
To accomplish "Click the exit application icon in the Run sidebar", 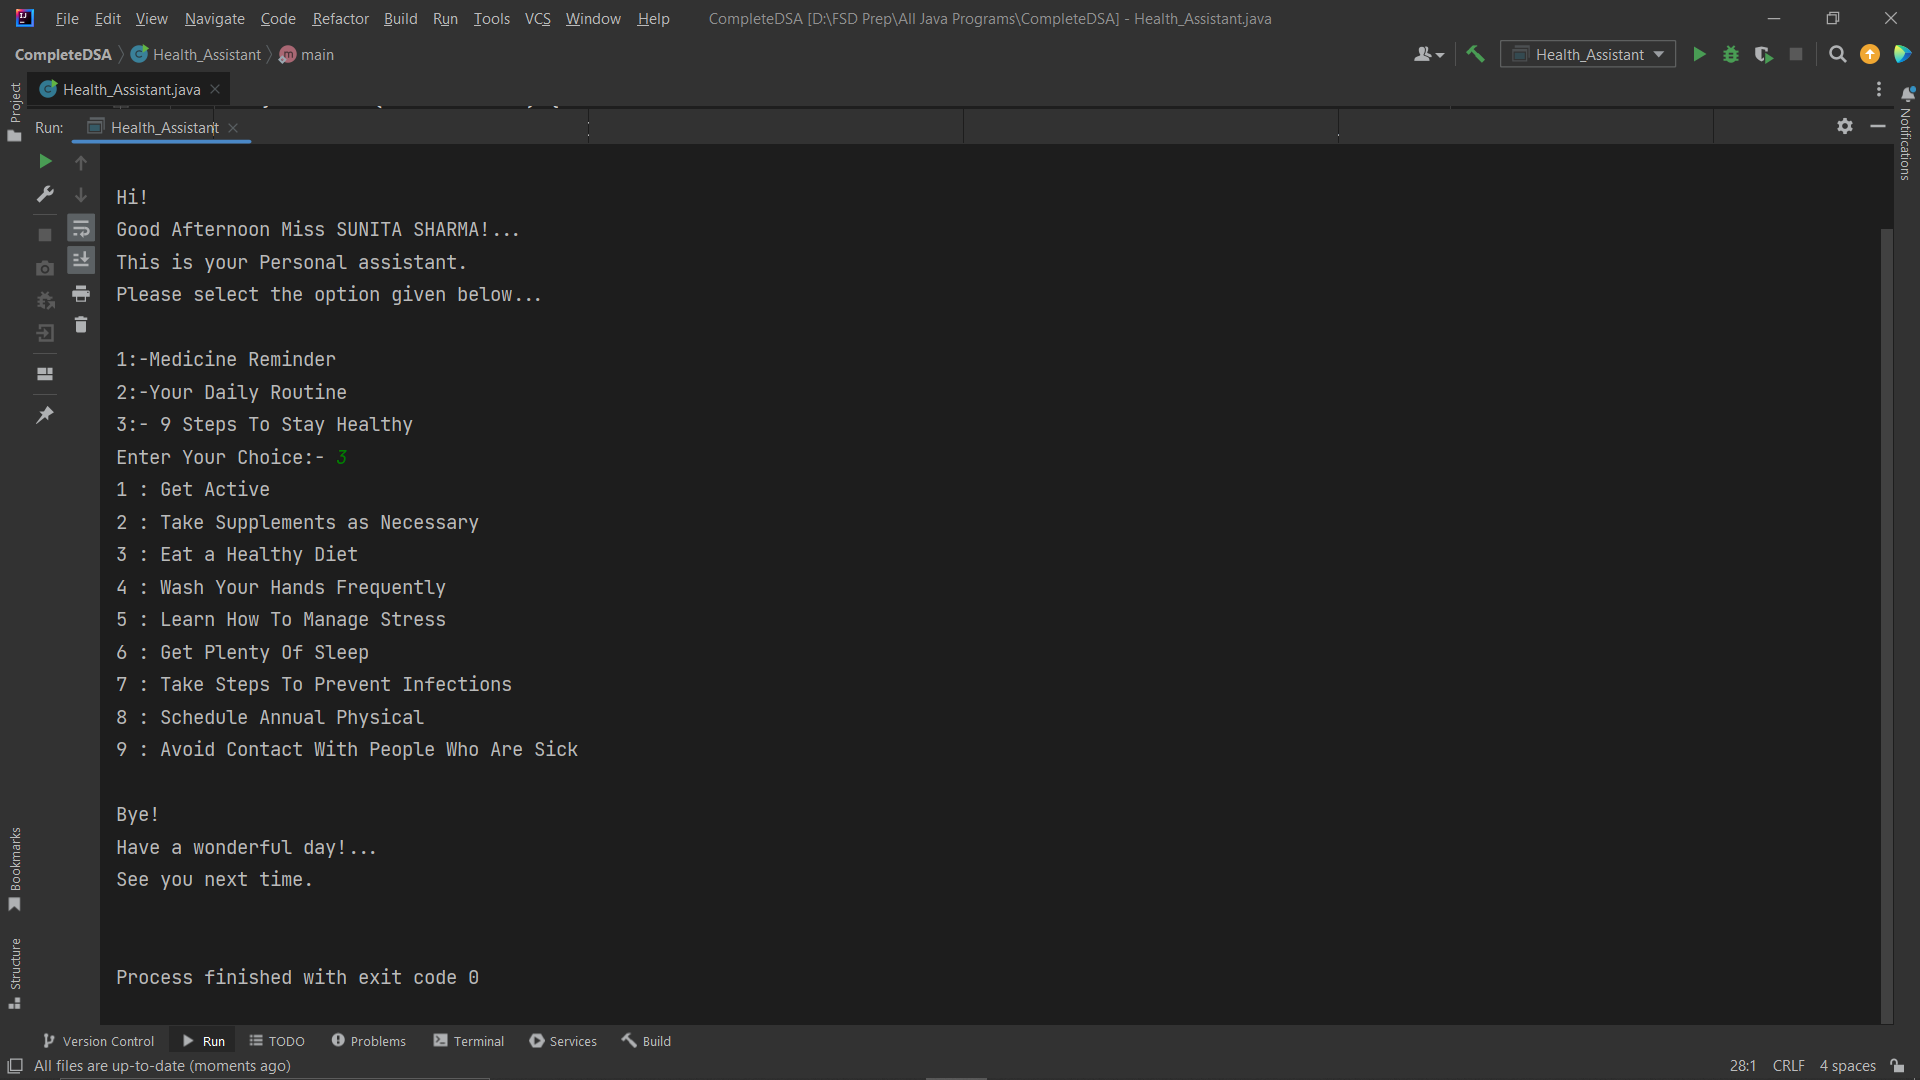I will coord(45,333).
